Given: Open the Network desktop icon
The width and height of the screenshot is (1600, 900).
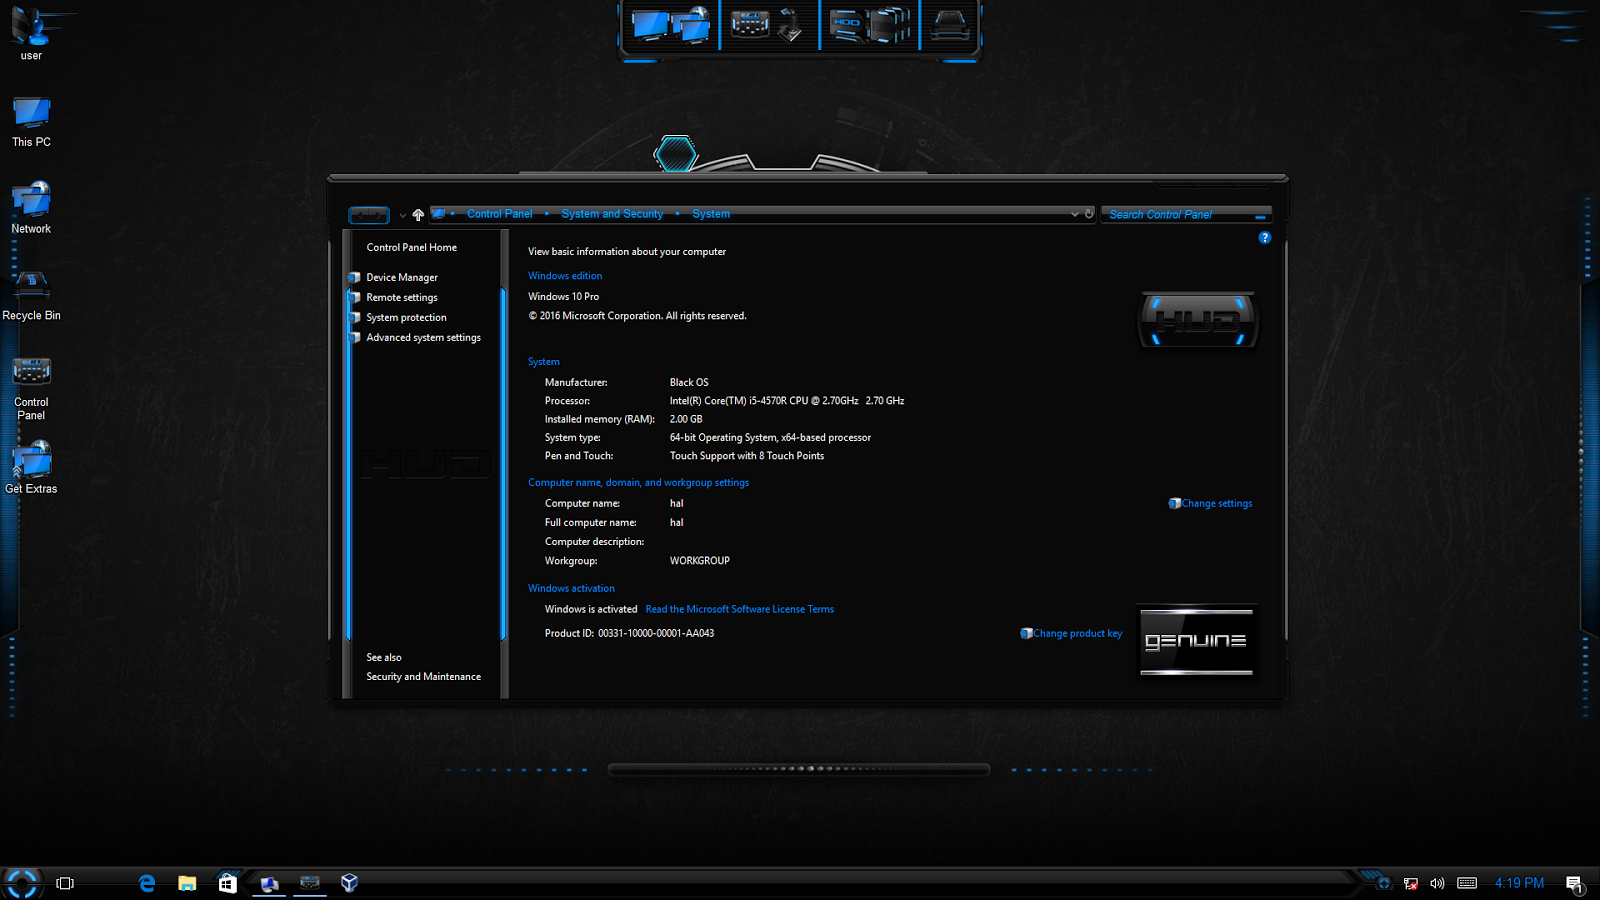Looking at the screenshot, I should pos(31,208).
